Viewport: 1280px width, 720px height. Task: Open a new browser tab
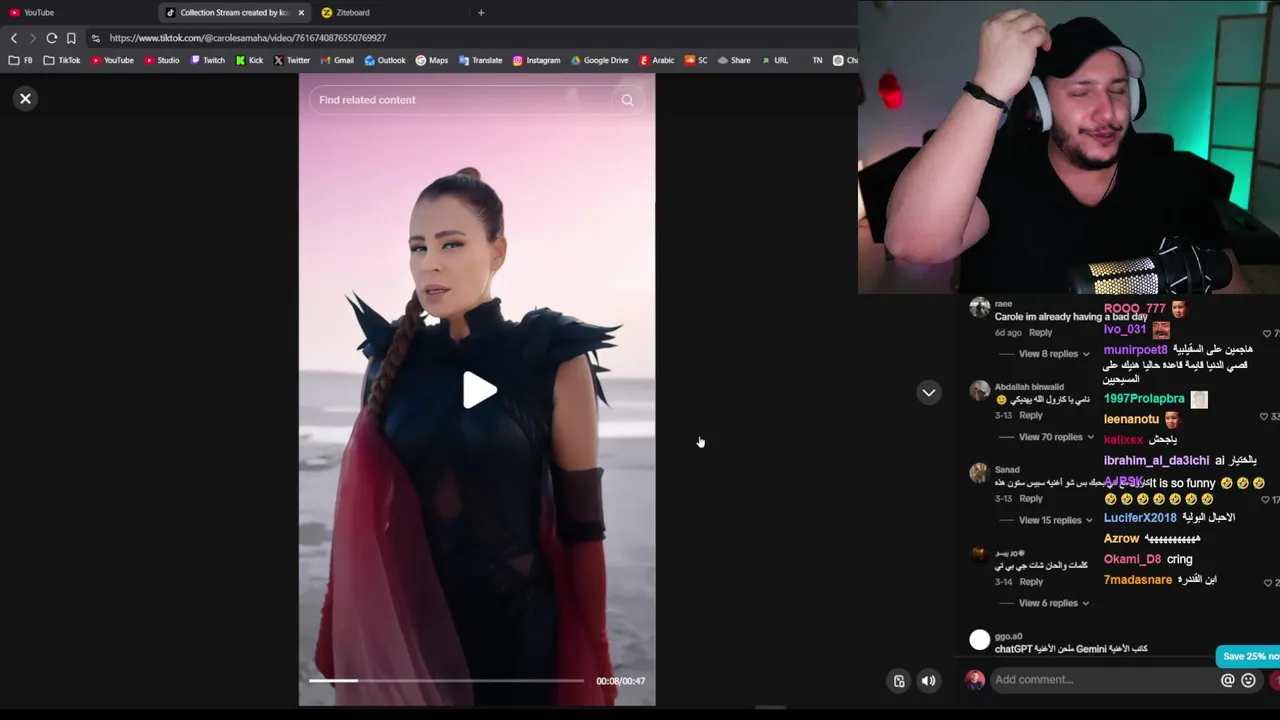click(481, 13)
